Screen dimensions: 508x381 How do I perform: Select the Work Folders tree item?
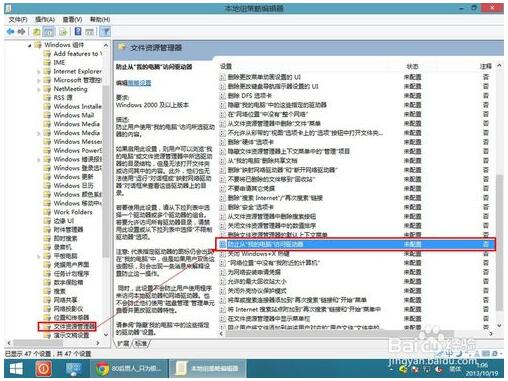point(68,212)
